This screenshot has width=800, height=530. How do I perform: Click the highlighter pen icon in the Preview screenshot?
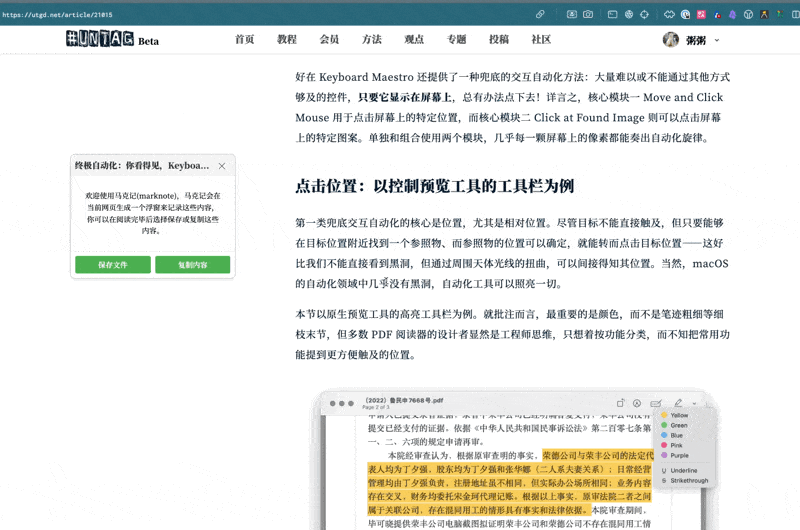pos(678,402)
